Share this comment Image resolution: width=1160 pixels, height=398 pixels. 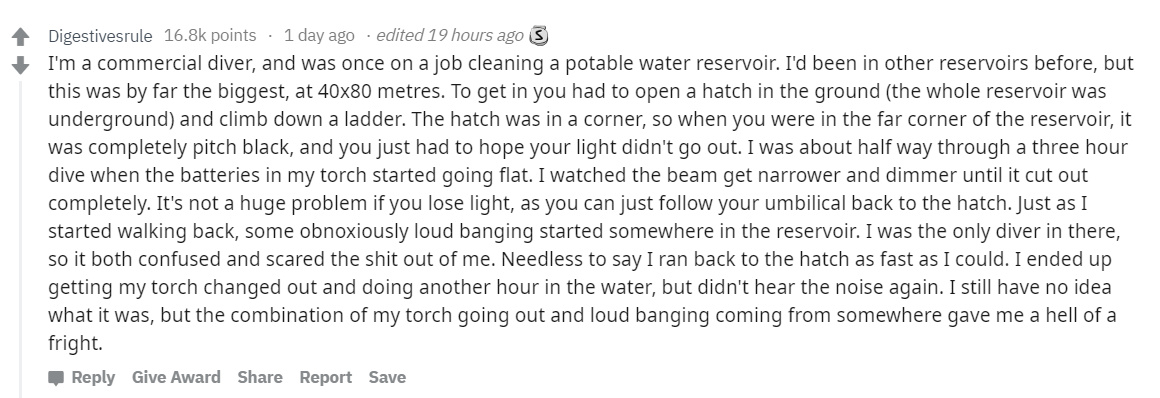coord(260,377)
